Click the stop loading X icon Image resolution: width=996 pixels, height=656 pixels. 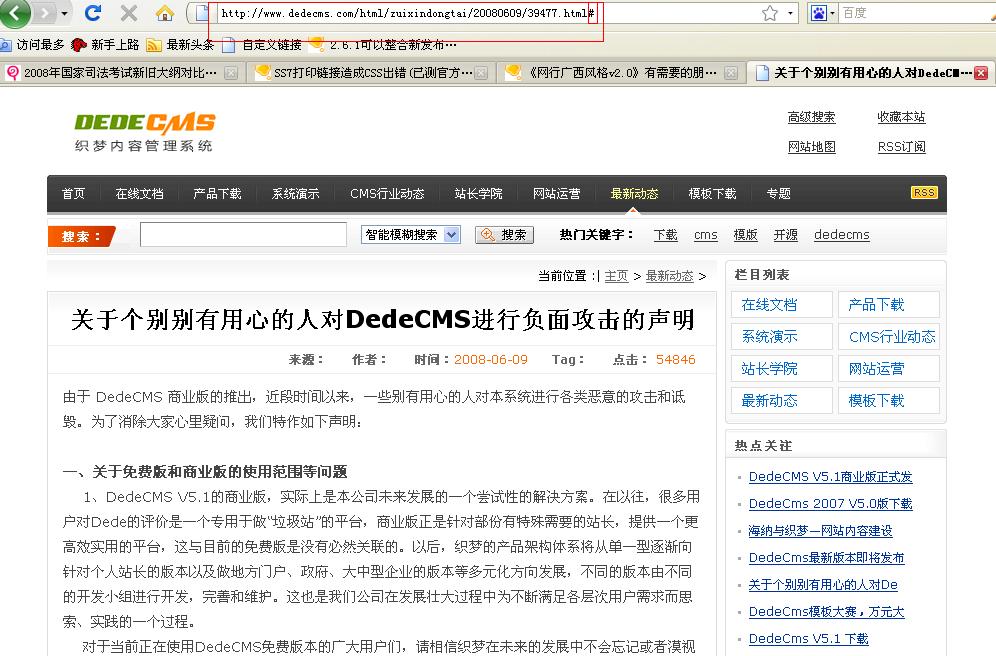pos(129,13)
